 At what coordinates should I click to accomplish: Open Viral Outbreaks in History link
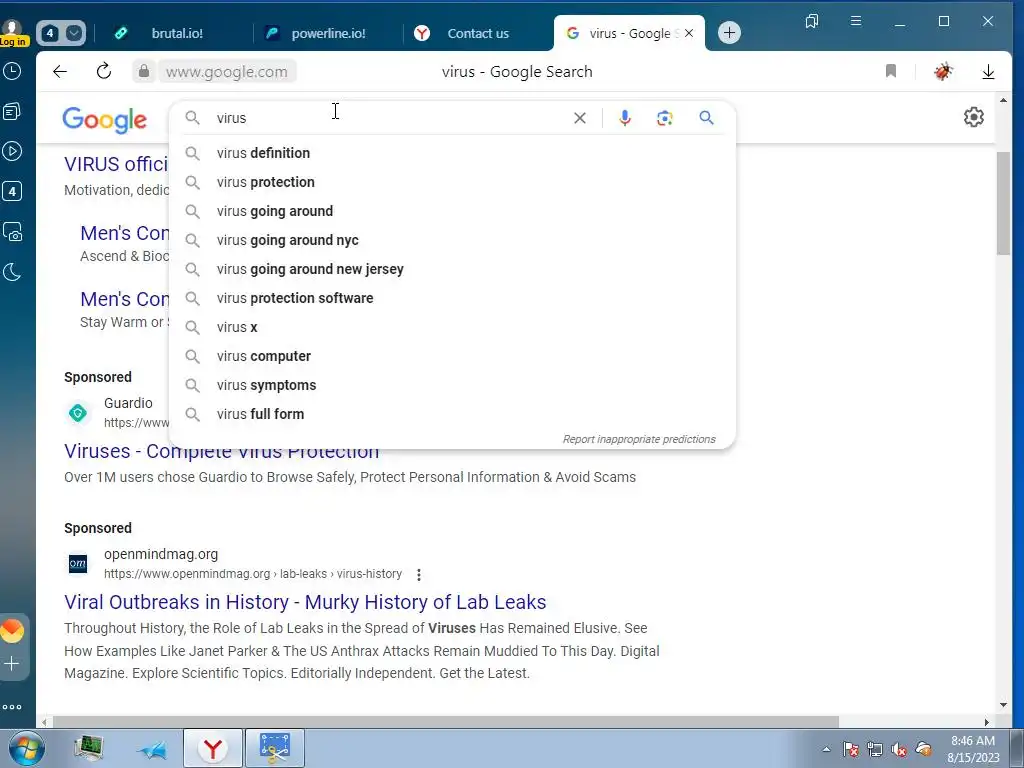305,602
